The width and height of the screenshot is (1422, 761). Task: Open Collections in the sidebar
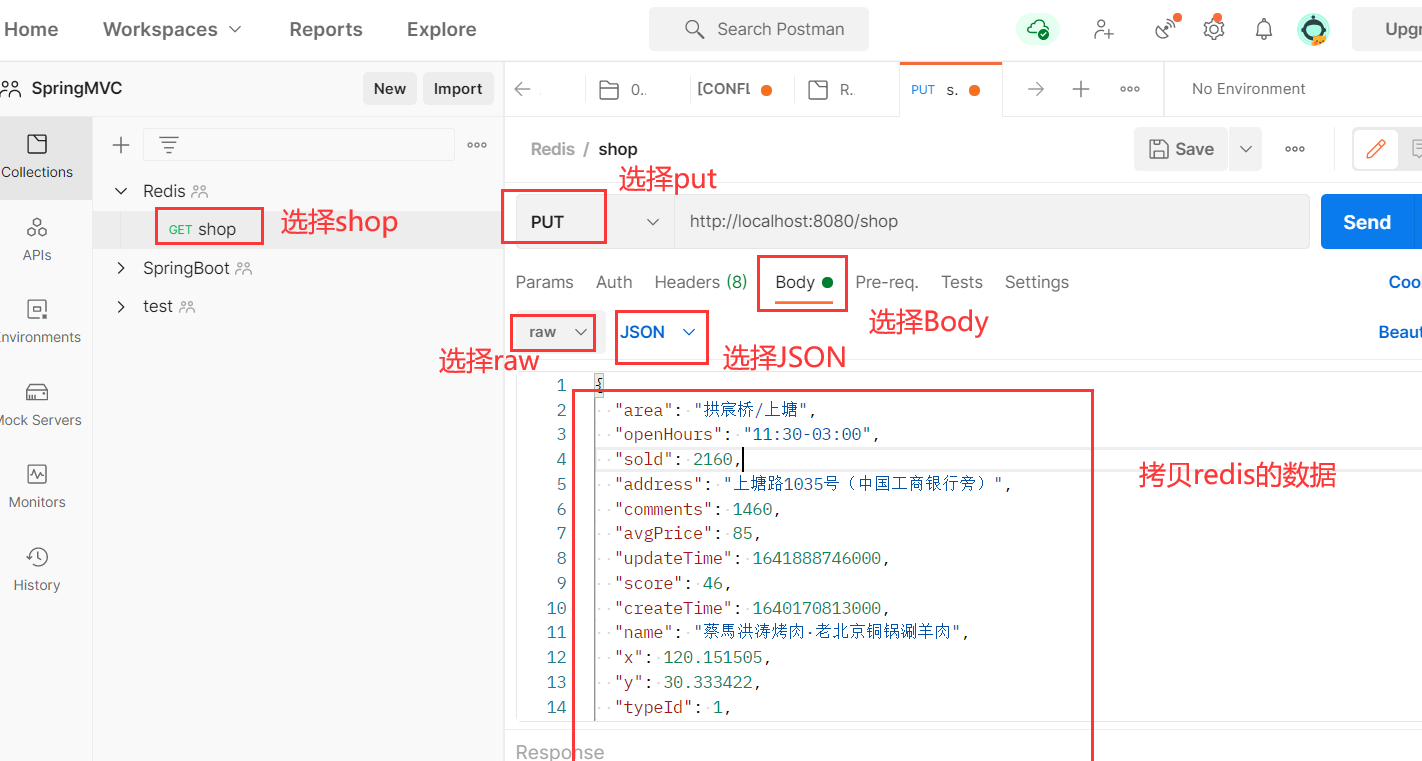pyautogui.click(x=37, y=156)
